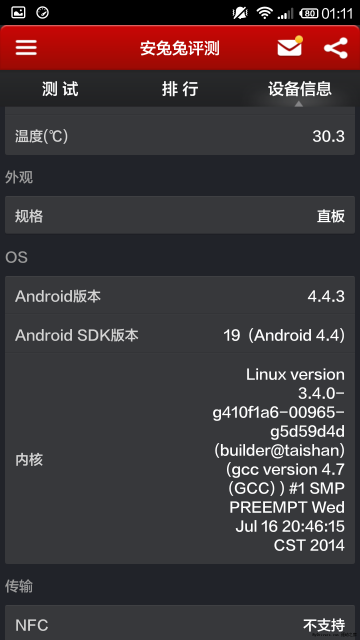Switch to the 测试 tab
The height and width of the screenshot is (640, 360).
pos(60,89)
